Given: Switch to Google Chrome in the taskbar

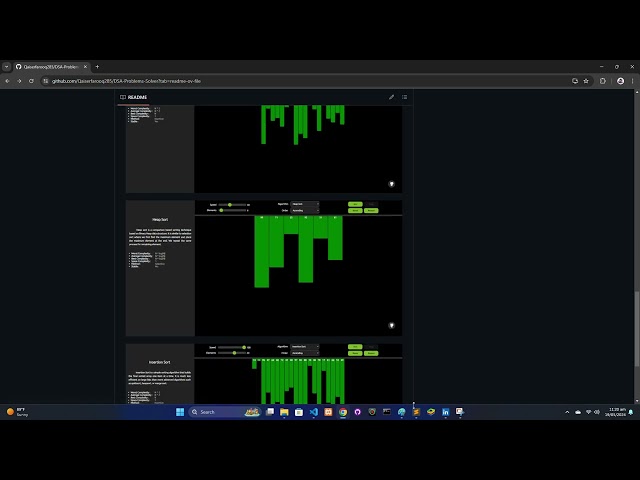Looking at the screenshot, I should point(343,412).
